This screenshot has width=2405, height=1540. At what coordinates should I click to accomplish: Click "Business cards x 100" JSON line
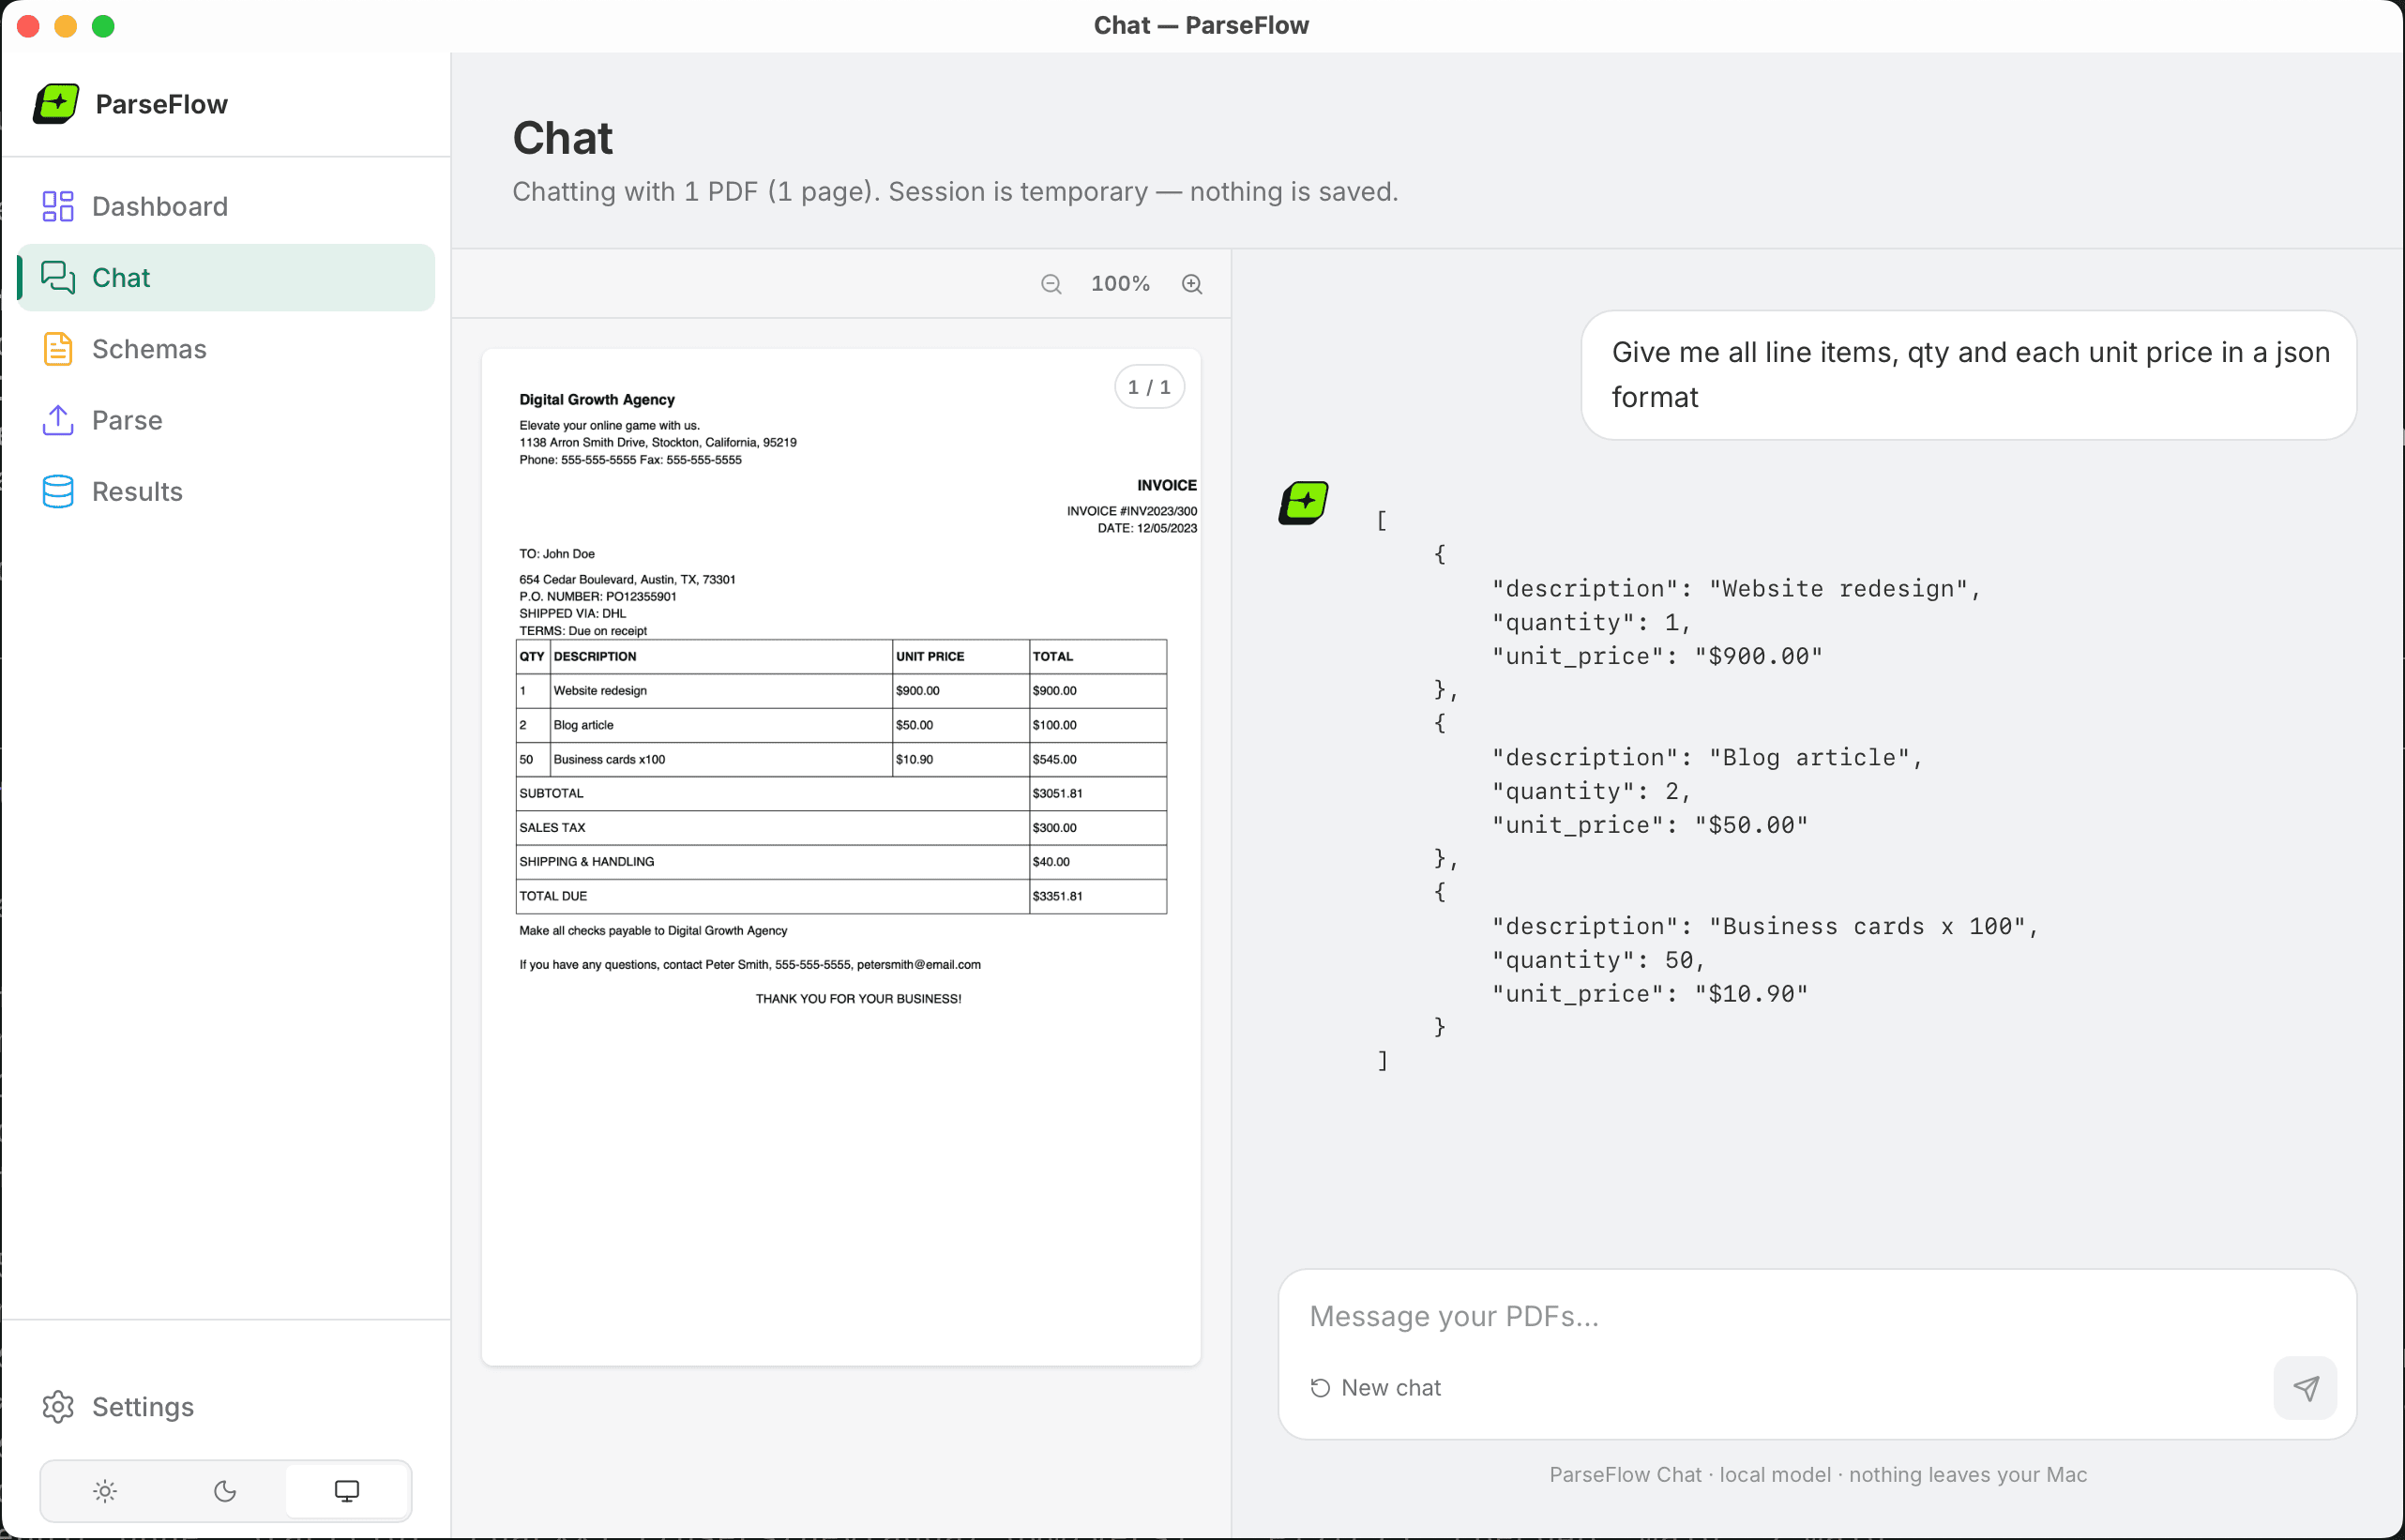[x=1765, y=927]
